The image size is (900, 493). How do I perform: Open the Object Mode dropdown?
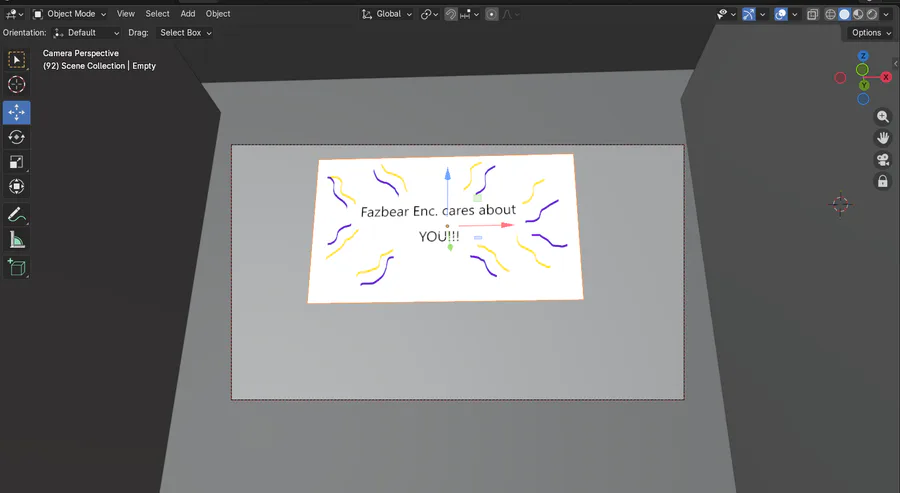click(69, 14)
